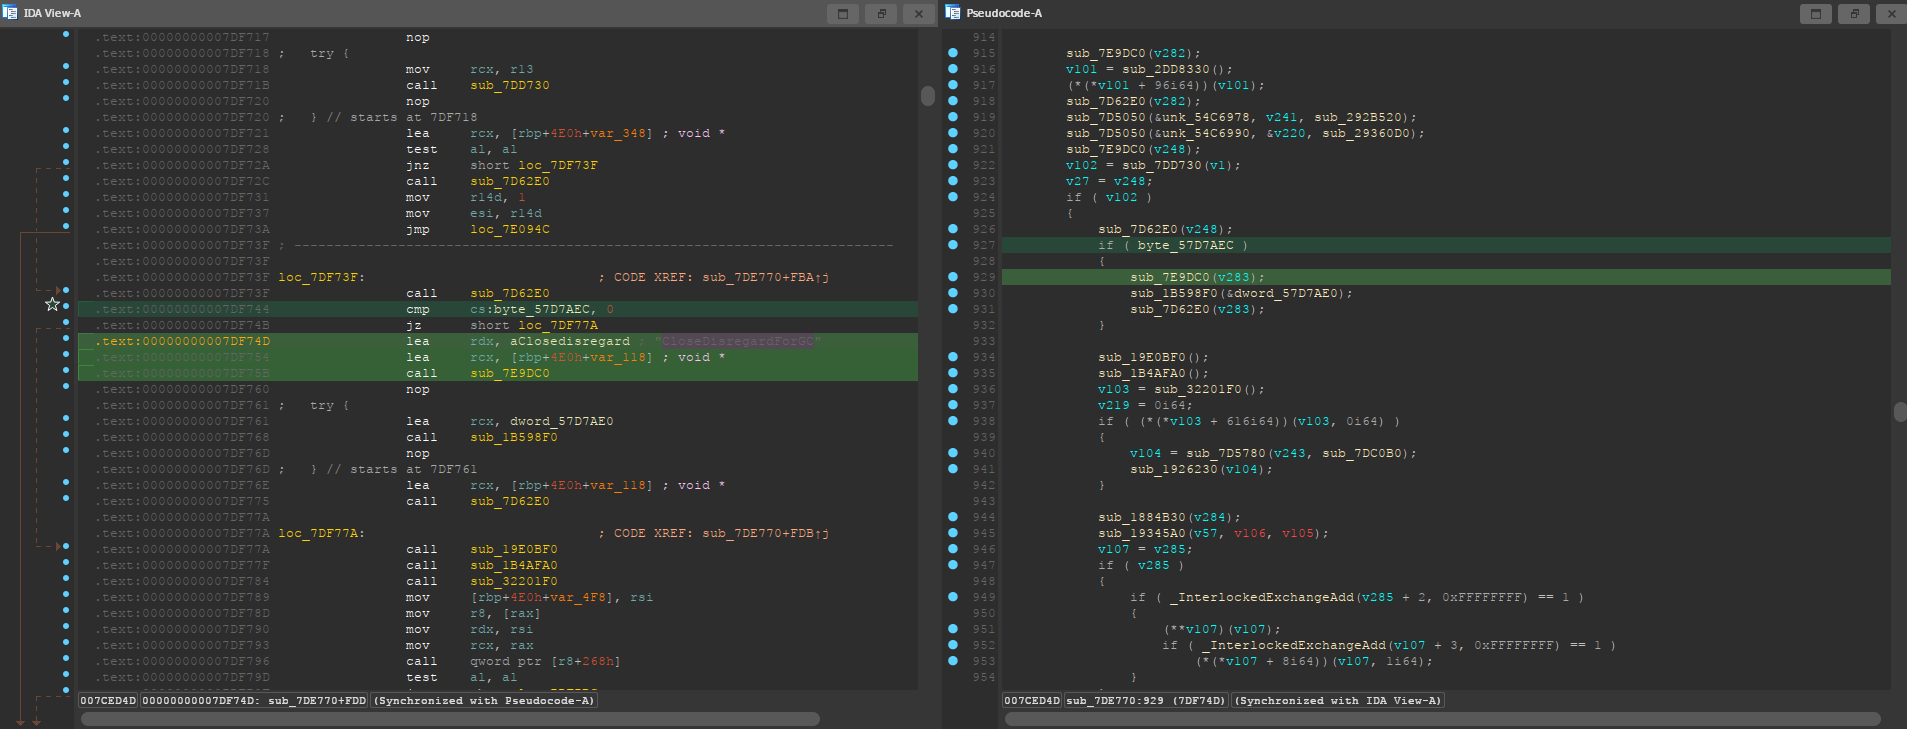
Task: Toggle breakpoint dot at pseudocode line 922
Action: click(x=953, y=165)
